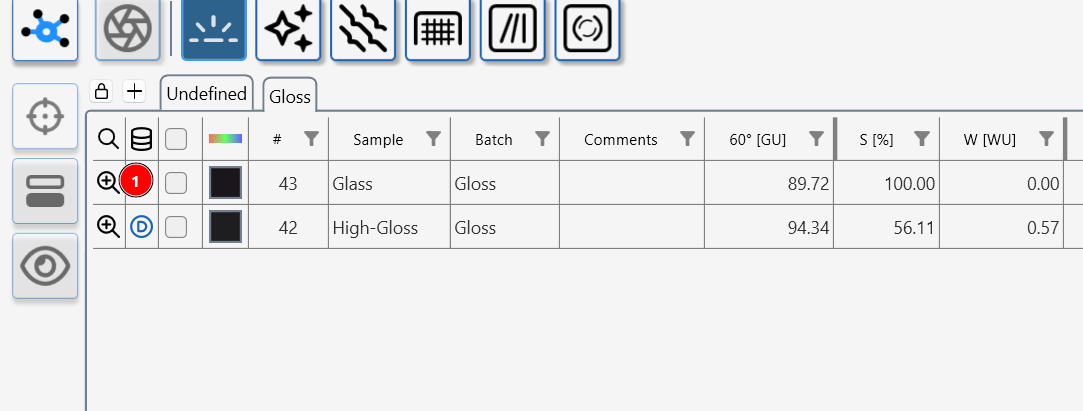Viewport: 1083px width, 411px height.
Task: Click the plus add tab button
Action: point(134,92)
